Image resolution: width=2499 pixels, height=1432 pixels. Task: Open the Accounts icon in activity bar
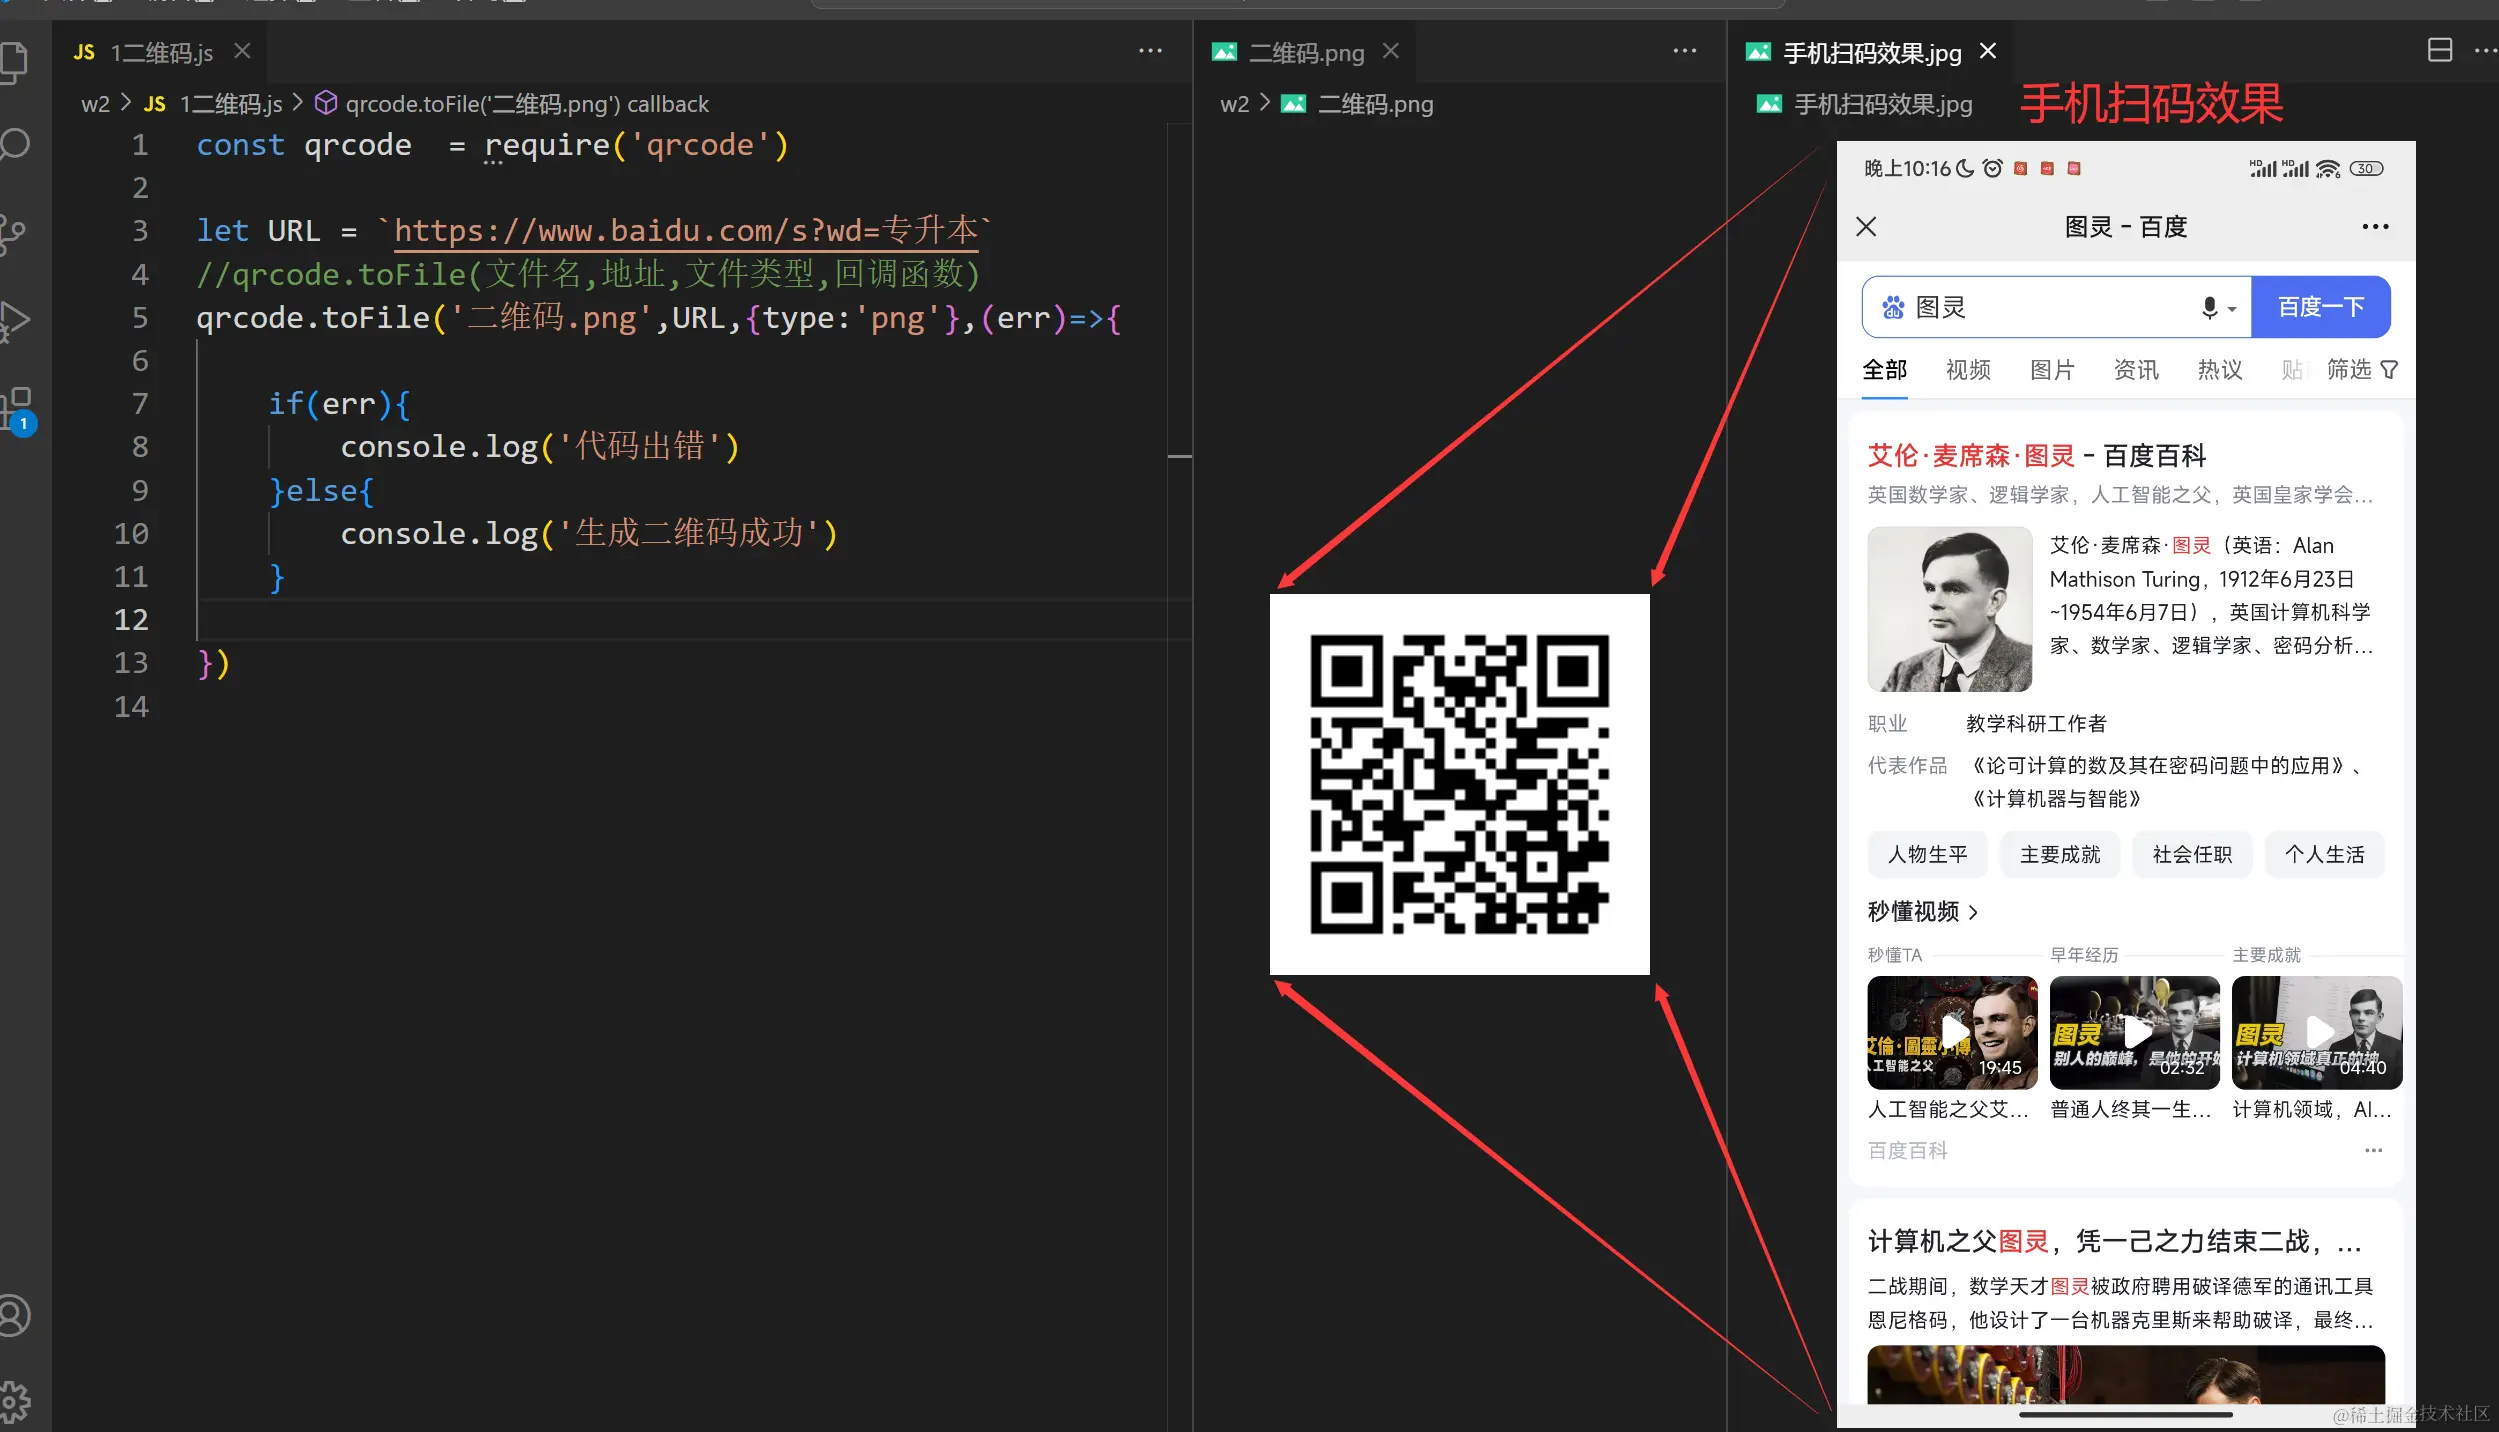pyautogui.click(x=14, y=1315)
